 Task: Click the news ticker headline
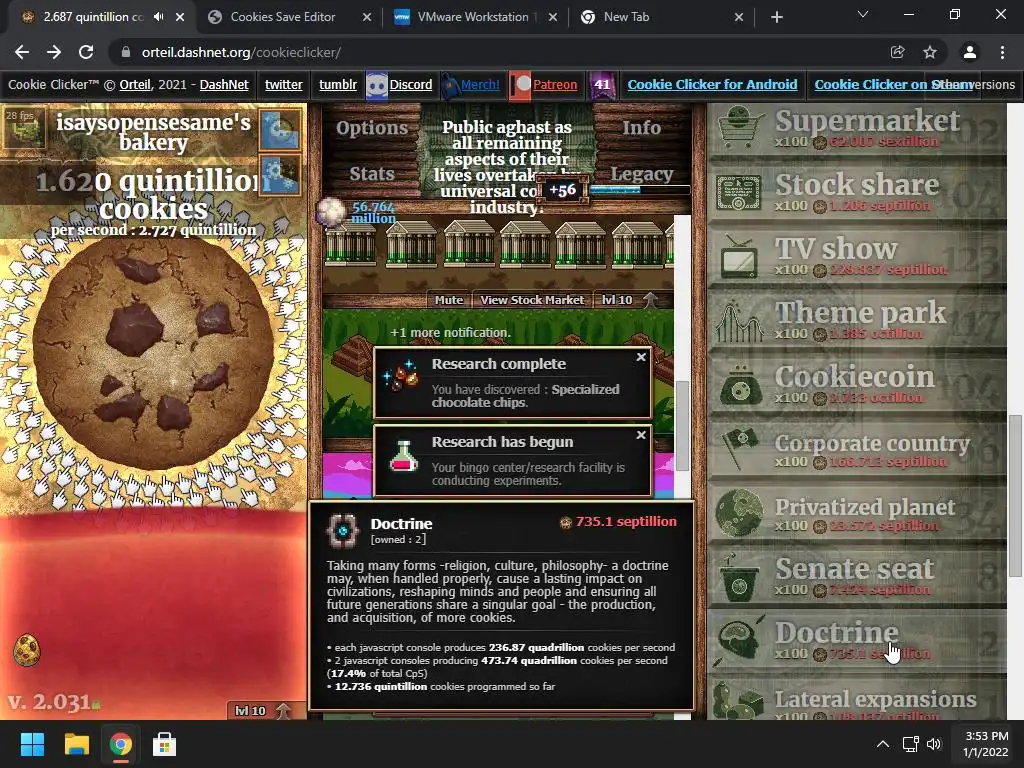click(x=507, y=167)
